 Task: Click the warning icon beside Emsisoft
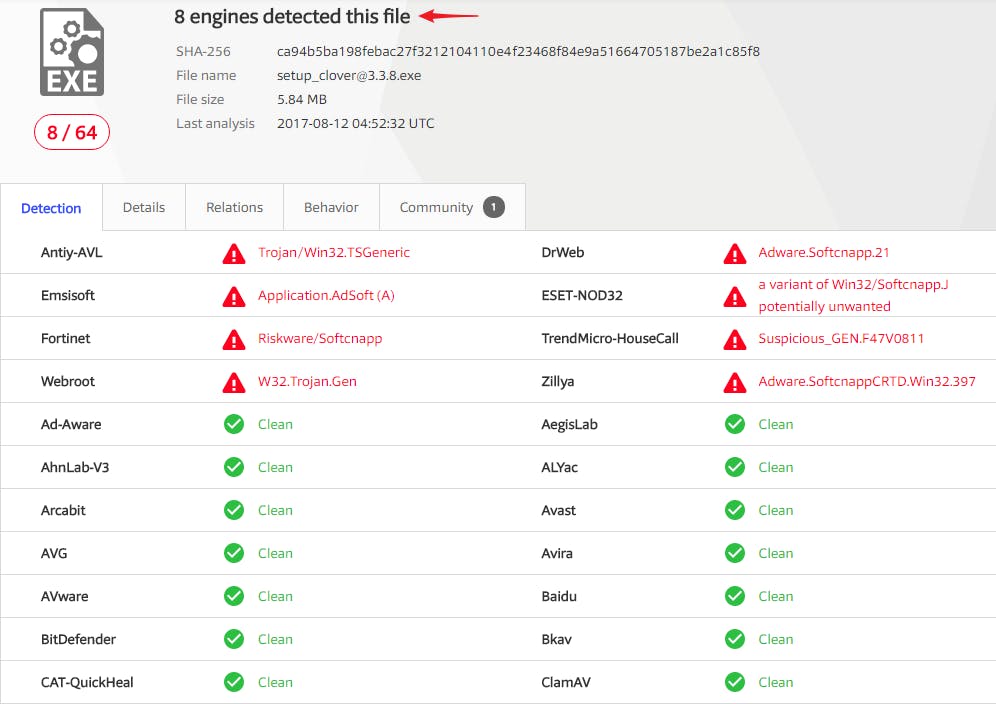click(x=234, y=296)
